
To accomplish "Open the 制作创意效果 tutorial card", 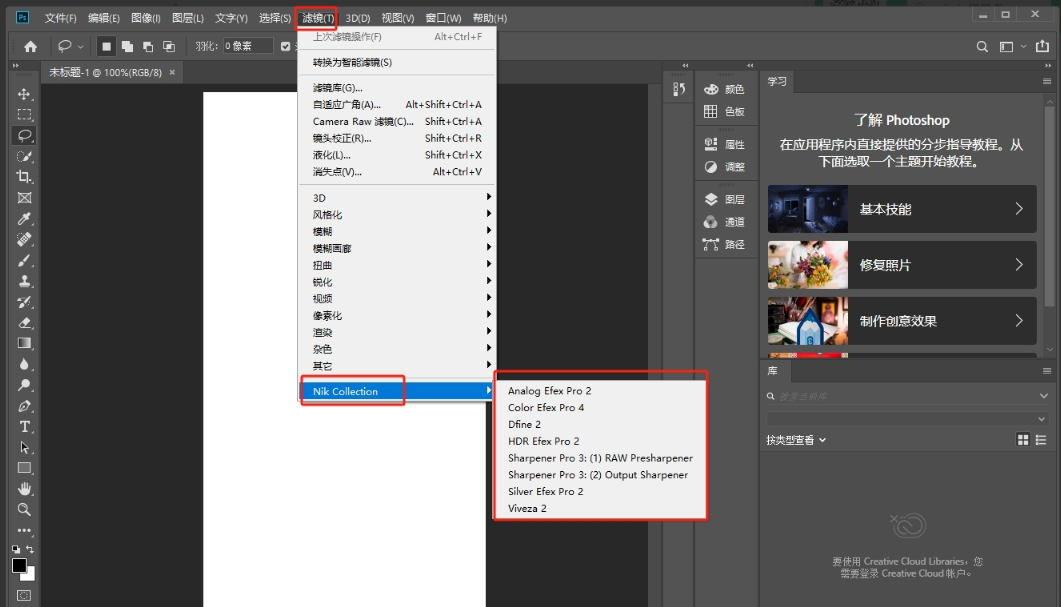I will (902, 321).
